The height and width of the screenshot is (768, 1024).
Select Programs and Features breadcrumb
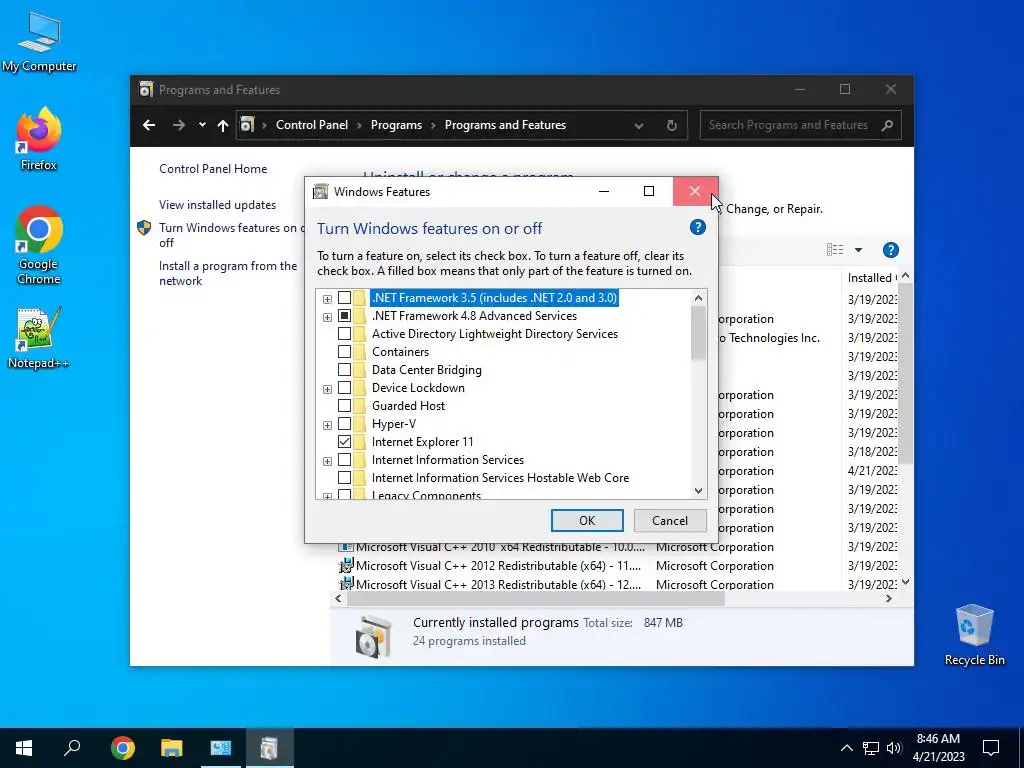tap(505, 125)
